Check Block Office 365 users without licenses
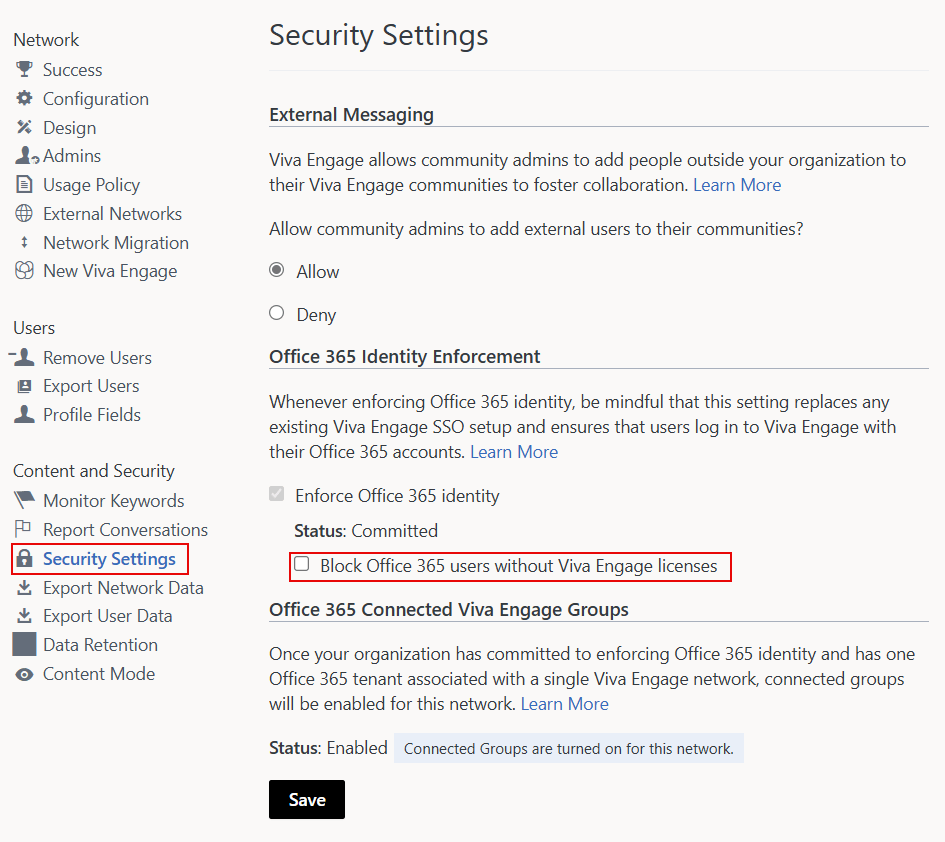Viewport: 945px width, 842px height. [301, 565]
